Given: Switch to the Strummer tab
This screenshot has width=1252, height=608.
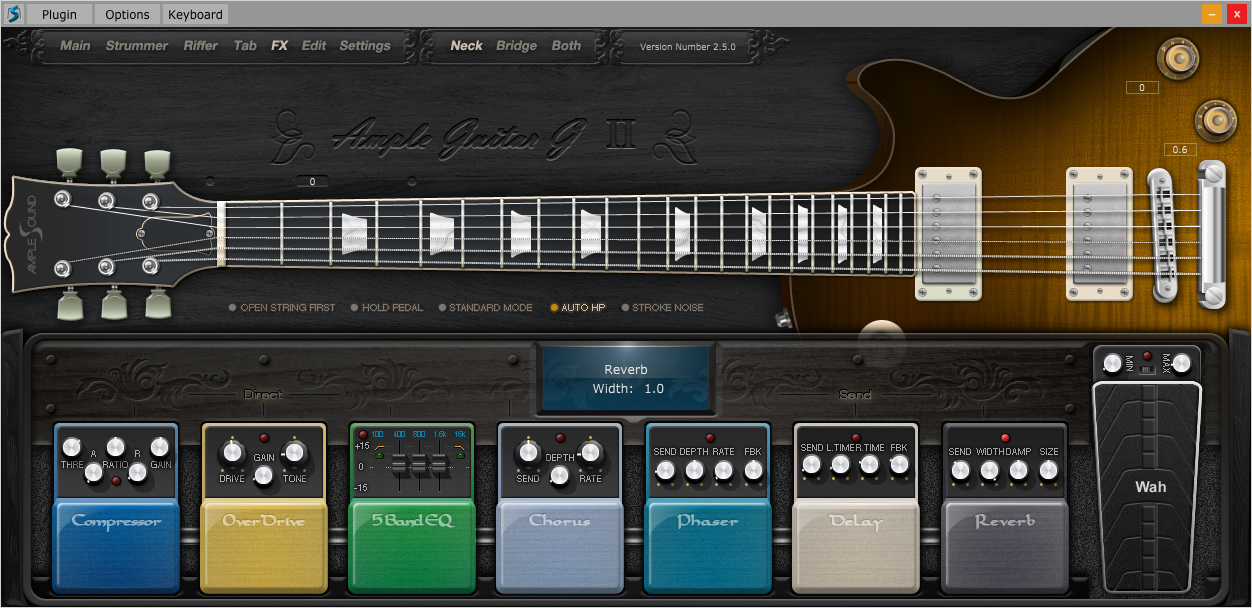Looking at the screenshot, I should click(137, 46).
